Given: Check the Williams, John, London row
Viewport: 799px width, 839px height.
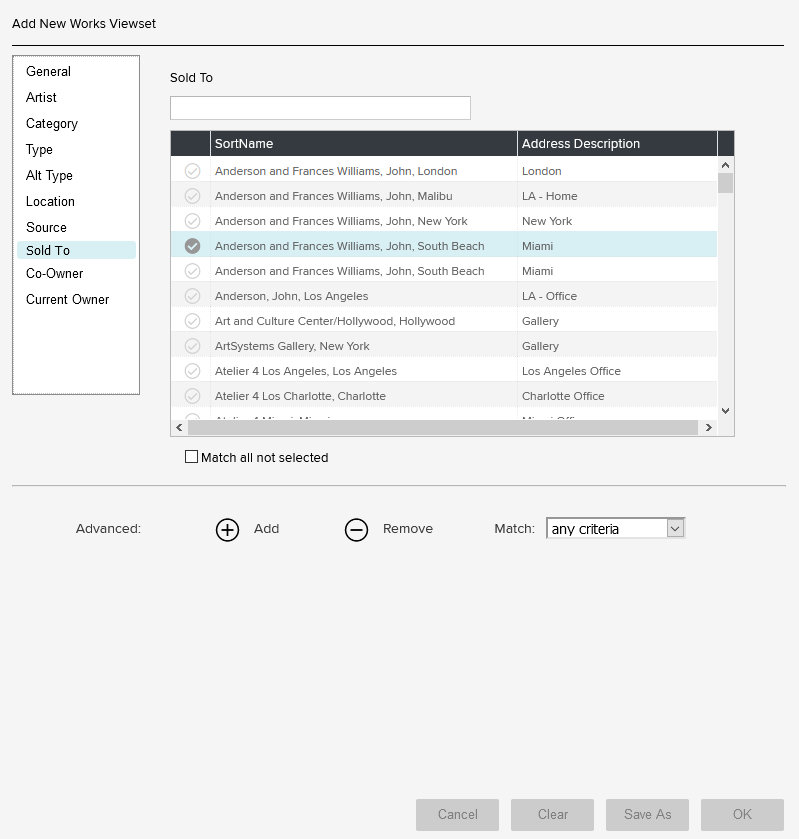Looking at the screenshot, I should (x=192, y=171).
